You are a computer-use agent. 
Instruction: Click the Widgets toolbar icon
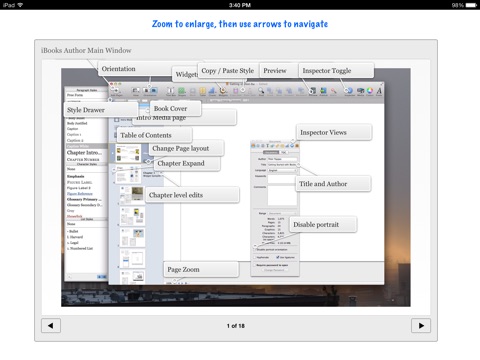click(x=223, y=90)
